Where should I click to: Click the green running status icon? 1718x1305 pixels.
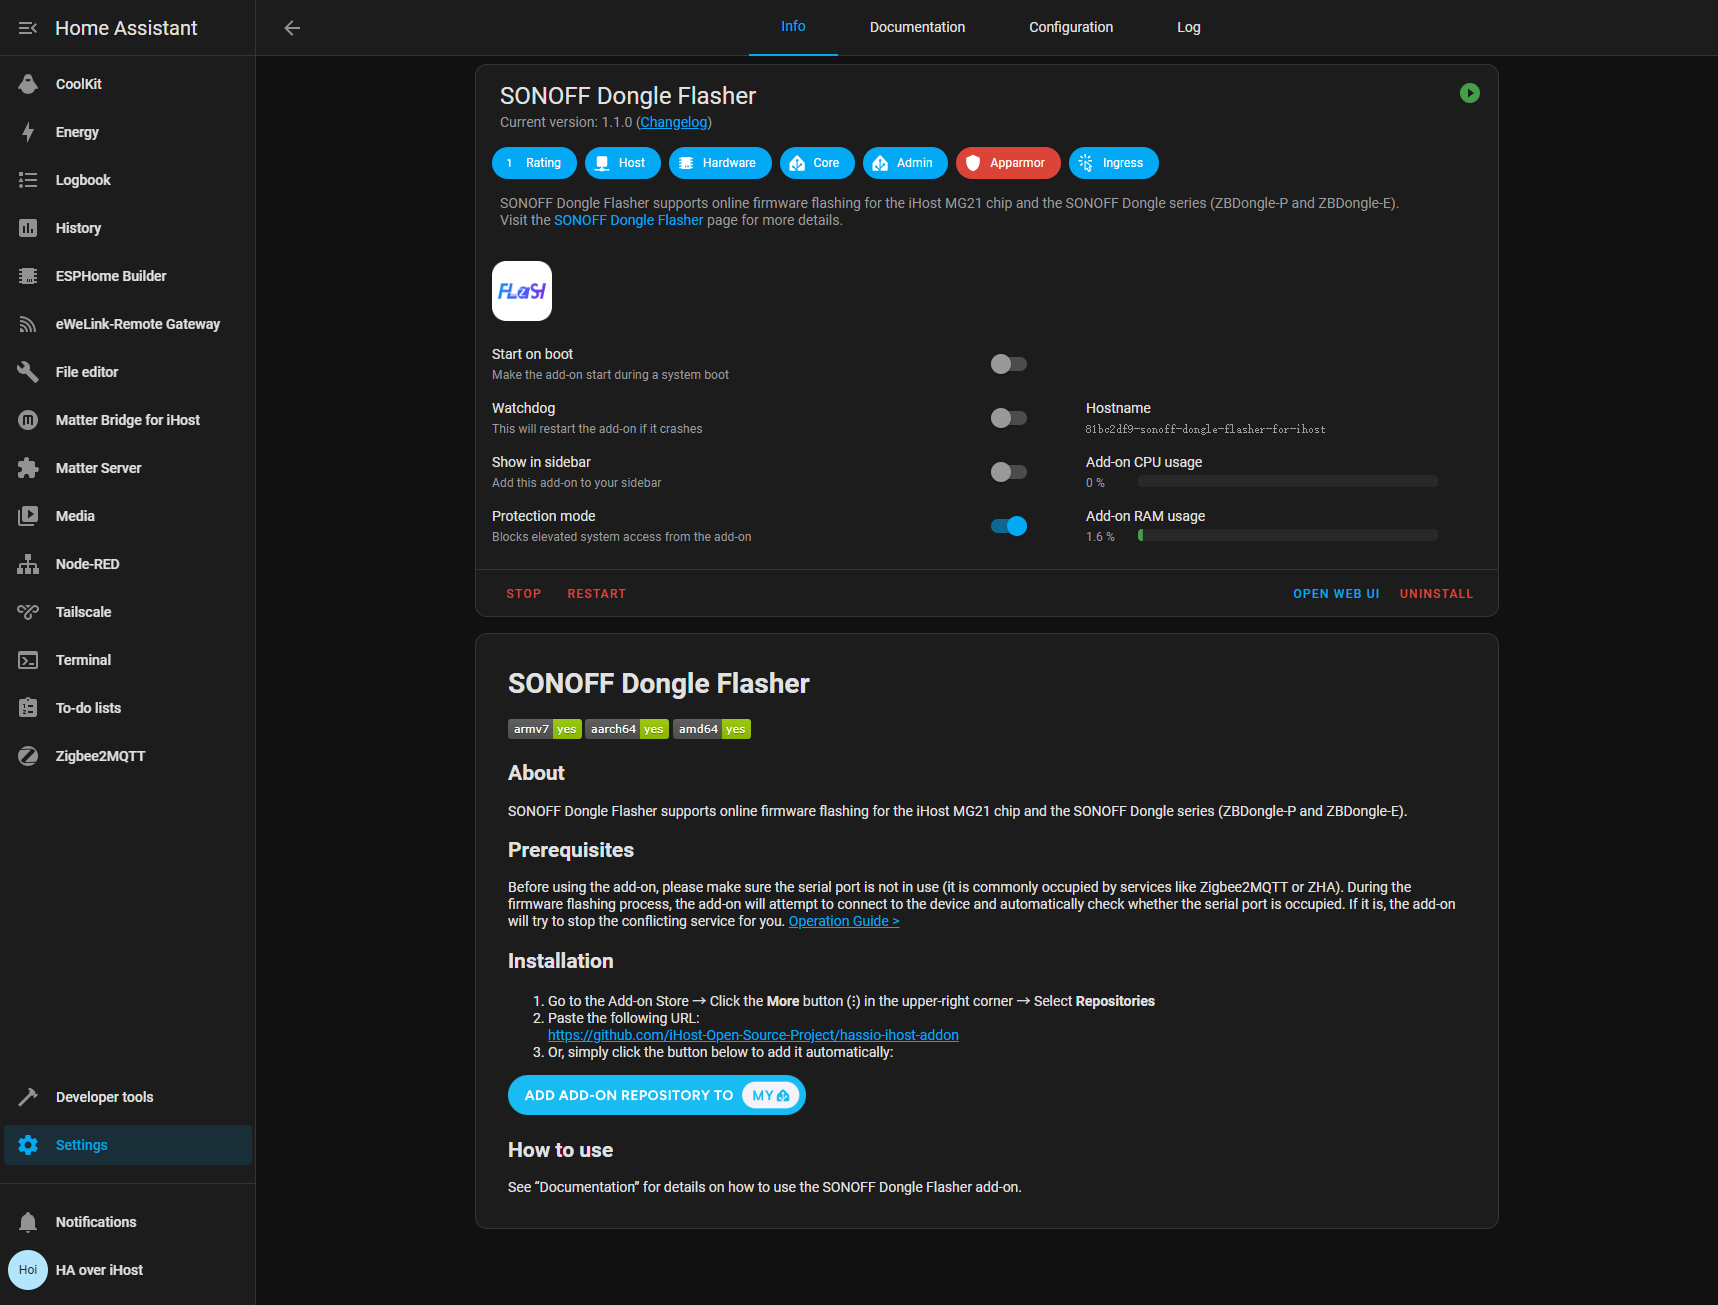pos(1470,93)
